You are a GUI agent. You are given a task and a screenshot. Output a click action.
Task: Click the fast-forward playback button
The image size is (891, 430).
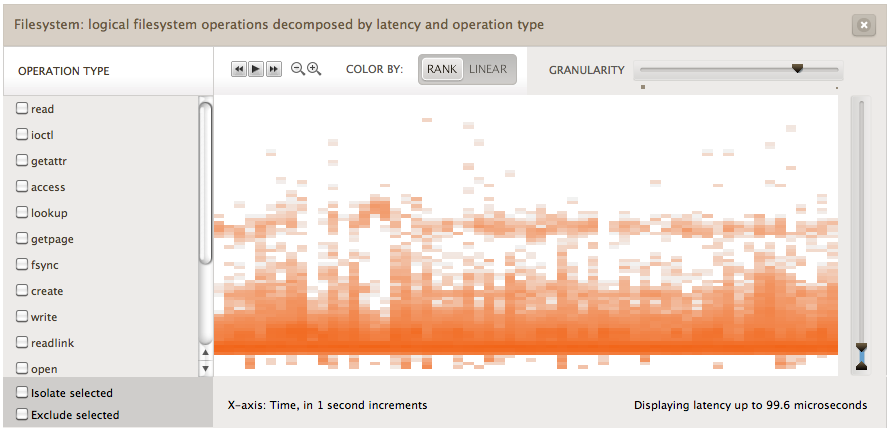[x=274, y=69]
